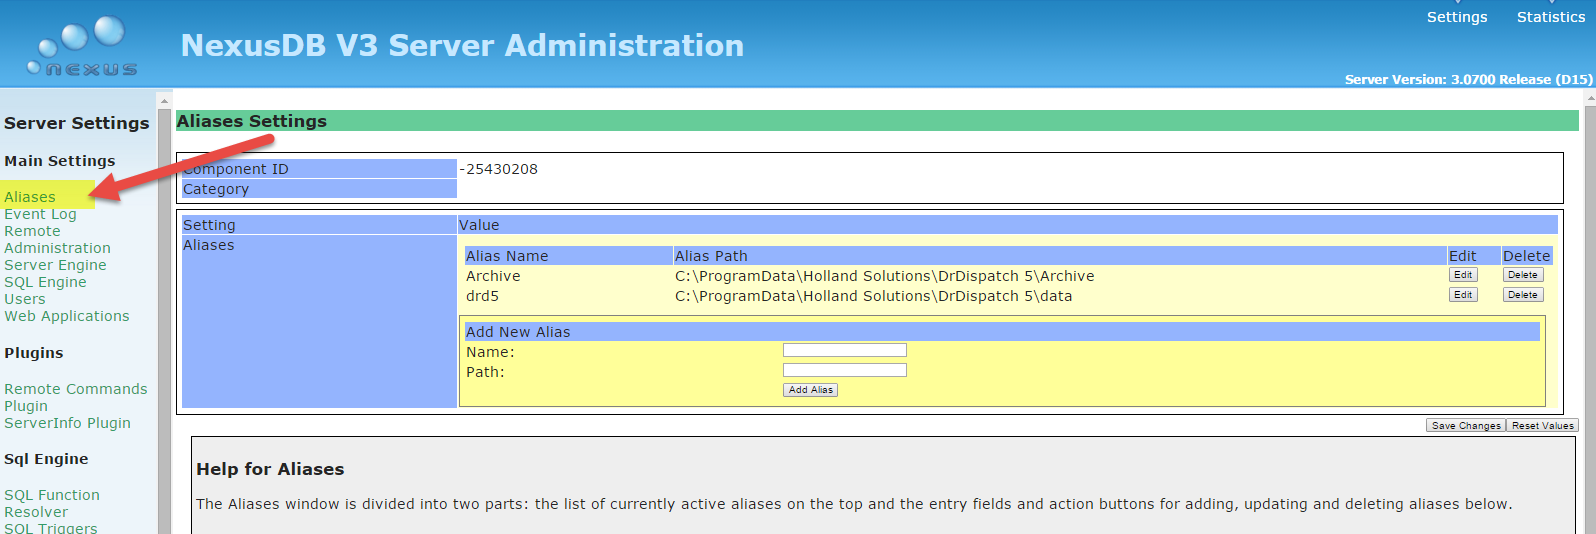Click Save Changes button

coord(1466,425)
